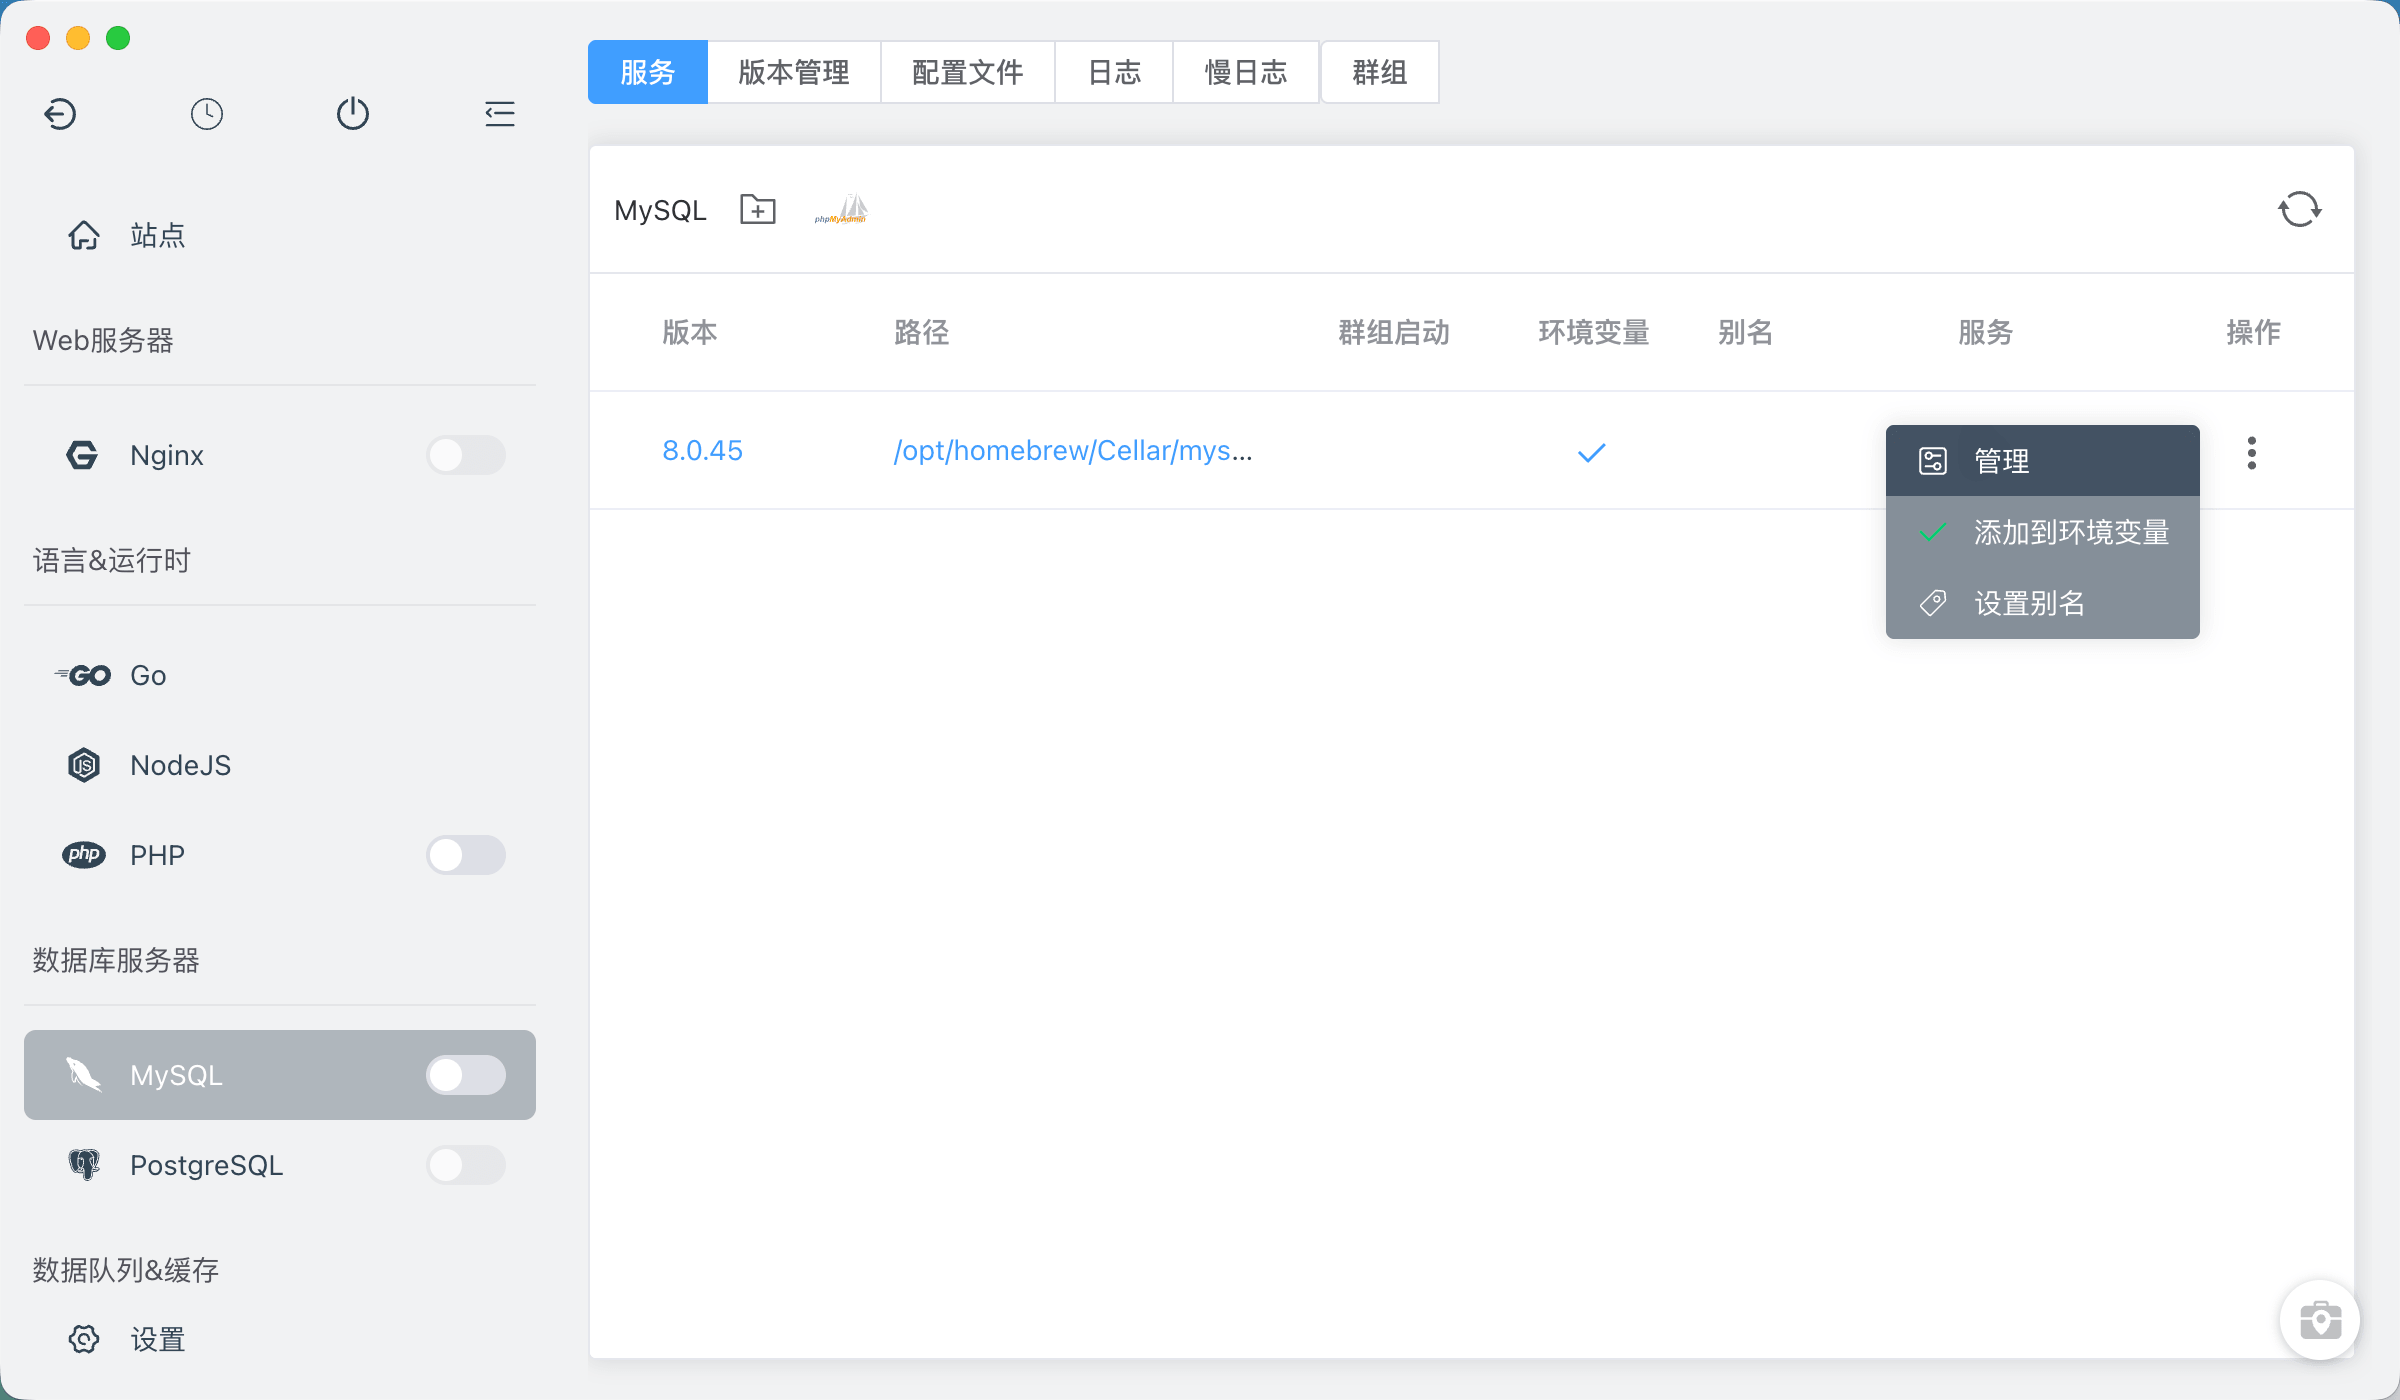Open the three-dot actions menu for 8.0.45
Viewport: 2400px width, 1400px height.
tap(2251, 452)
